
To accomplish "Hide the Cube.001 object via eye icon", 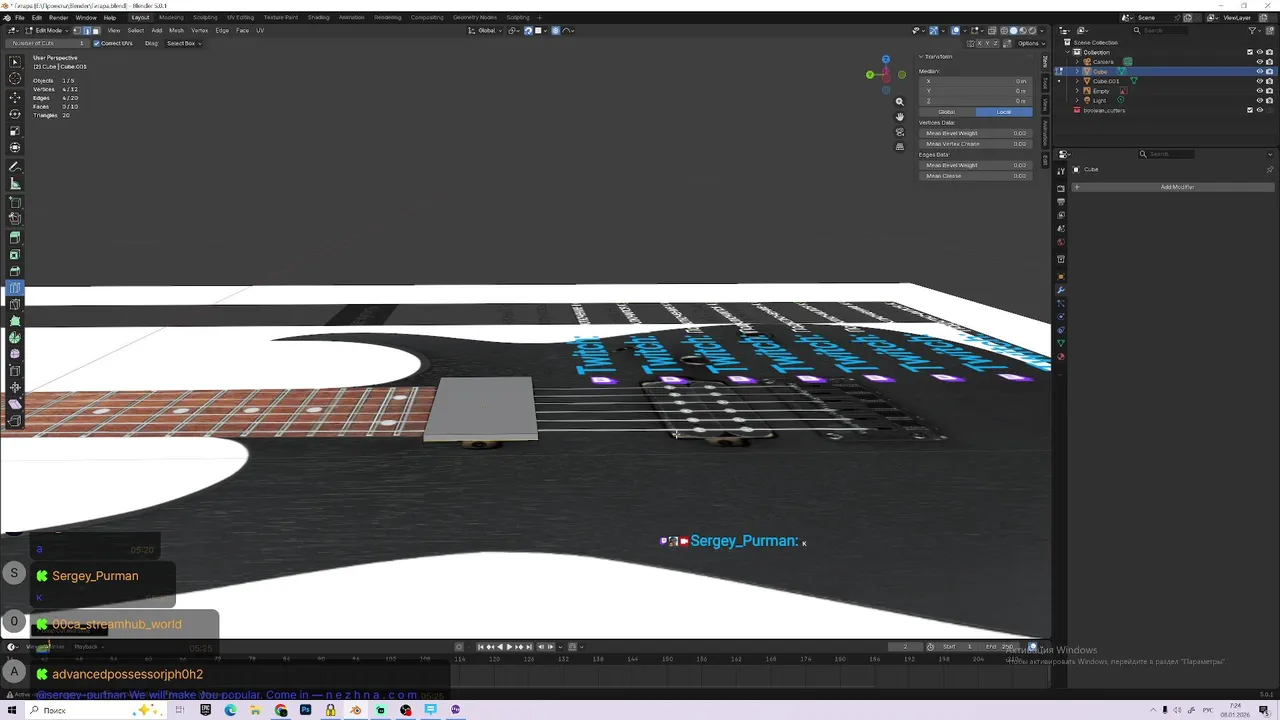I will tap(1260, 81).
